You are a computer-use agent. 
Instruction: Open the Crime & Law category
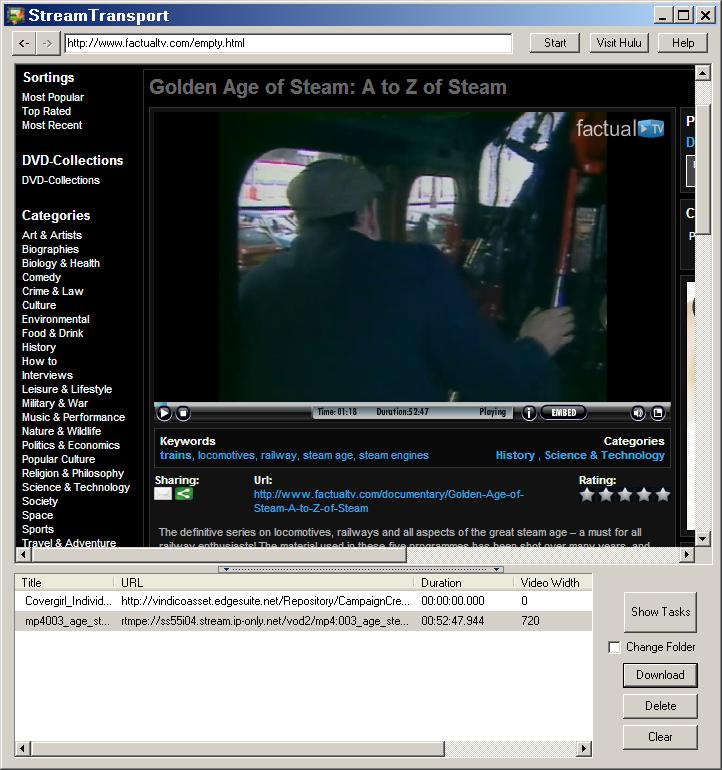53,291
